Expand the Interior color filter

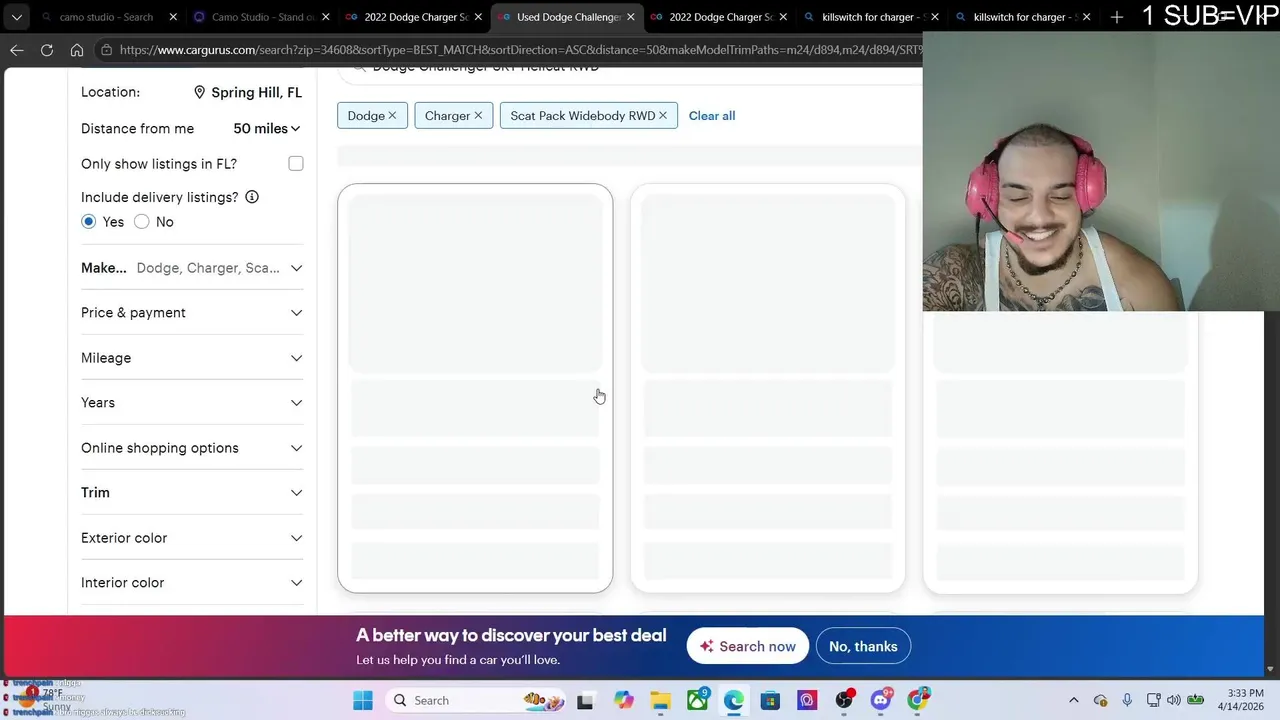coord(192,583)
